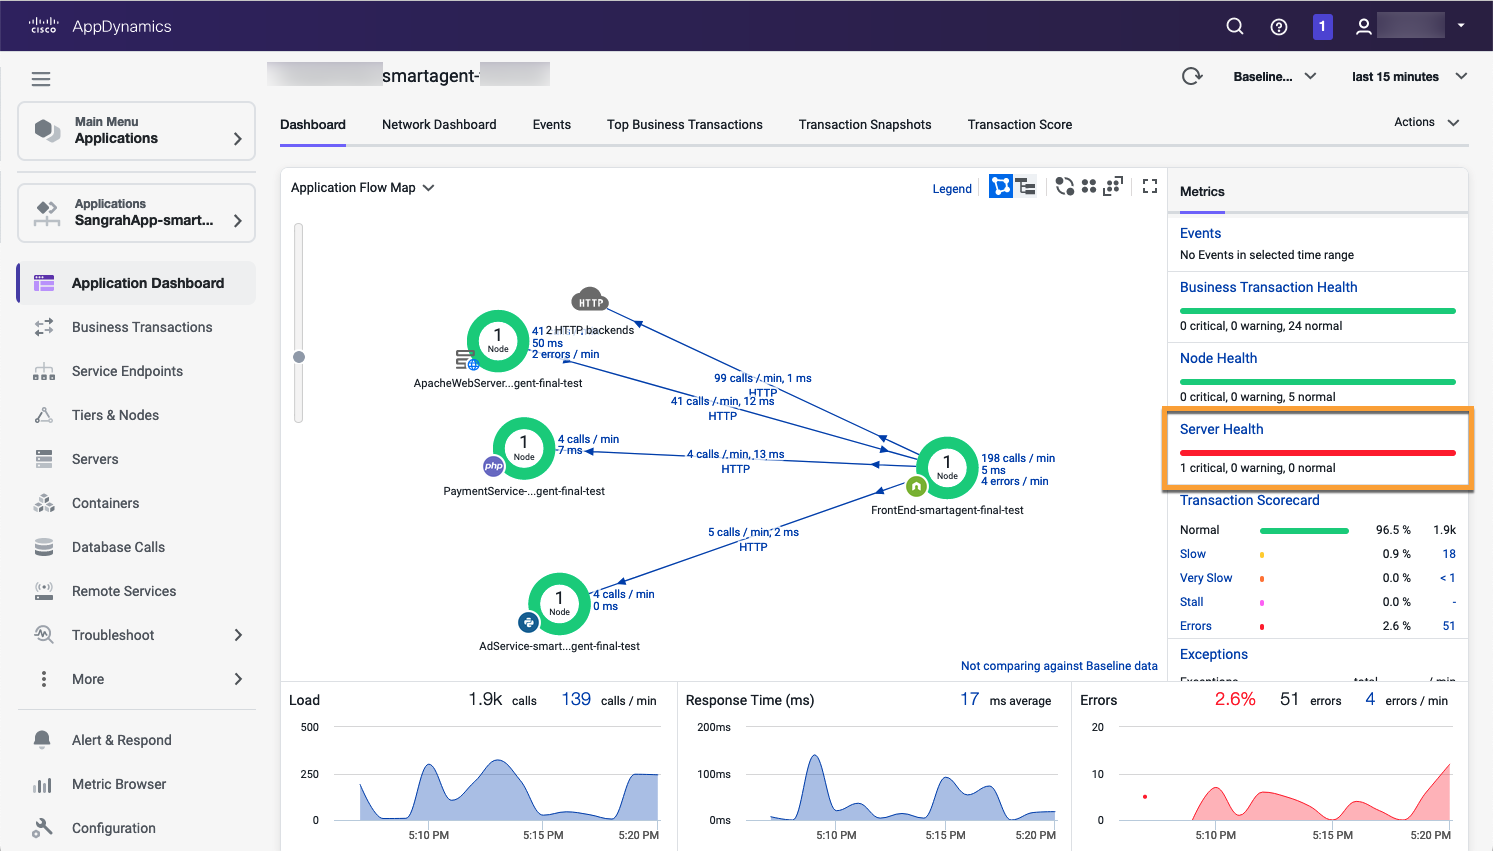
Task: Select the Metrics panel tab
Action: point(1202,192)
